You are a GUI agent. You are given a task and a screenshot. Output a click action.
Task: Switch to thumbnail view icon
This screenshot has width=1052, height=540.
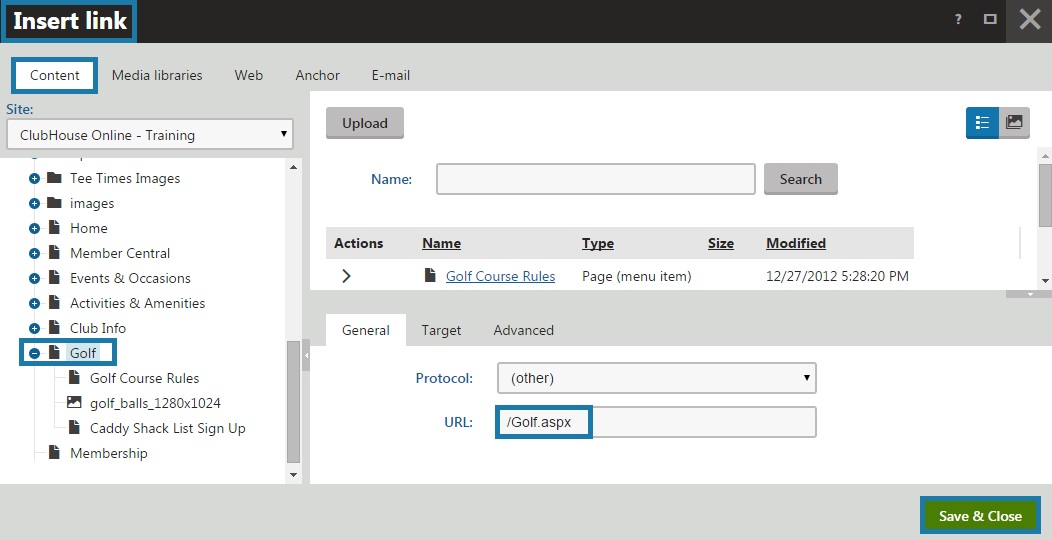click(x=1014, y=122)
